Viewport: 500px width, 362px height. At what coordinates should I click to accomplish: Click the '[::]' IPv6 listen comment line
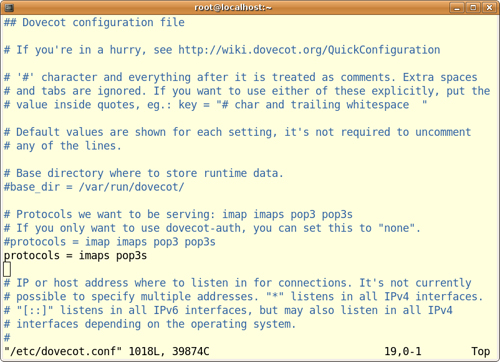tap(228, 310)
